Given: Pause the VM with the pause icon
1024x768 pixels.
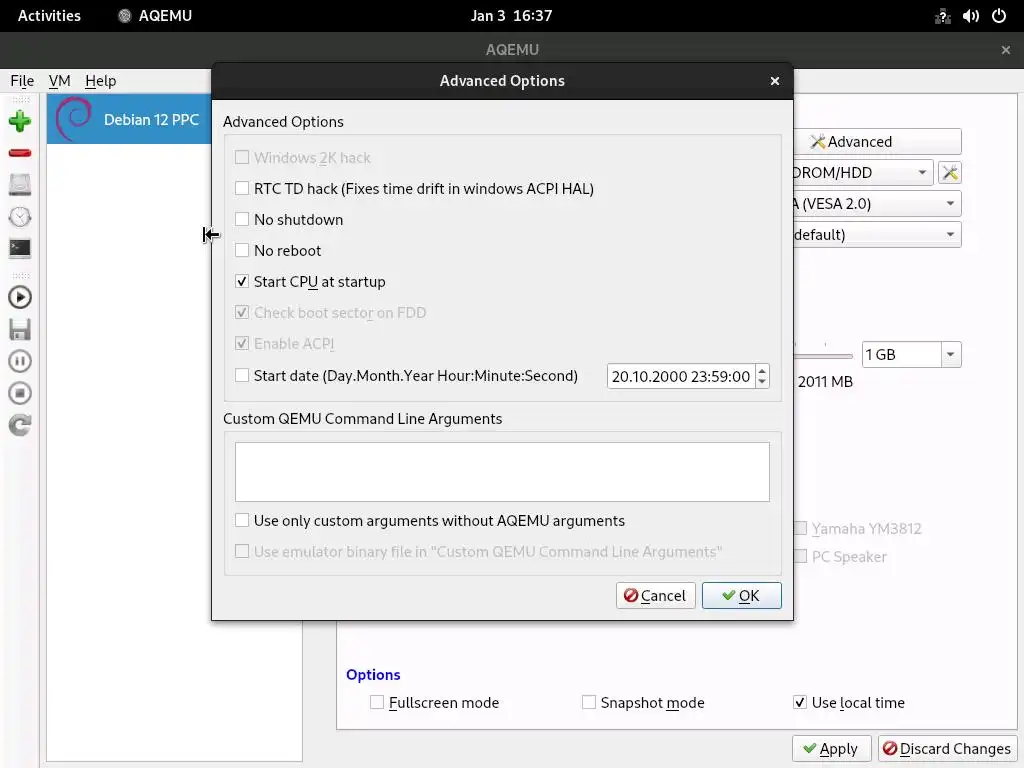Looking at the screenshot, I should pyautogui.click(x=20, y=361).
